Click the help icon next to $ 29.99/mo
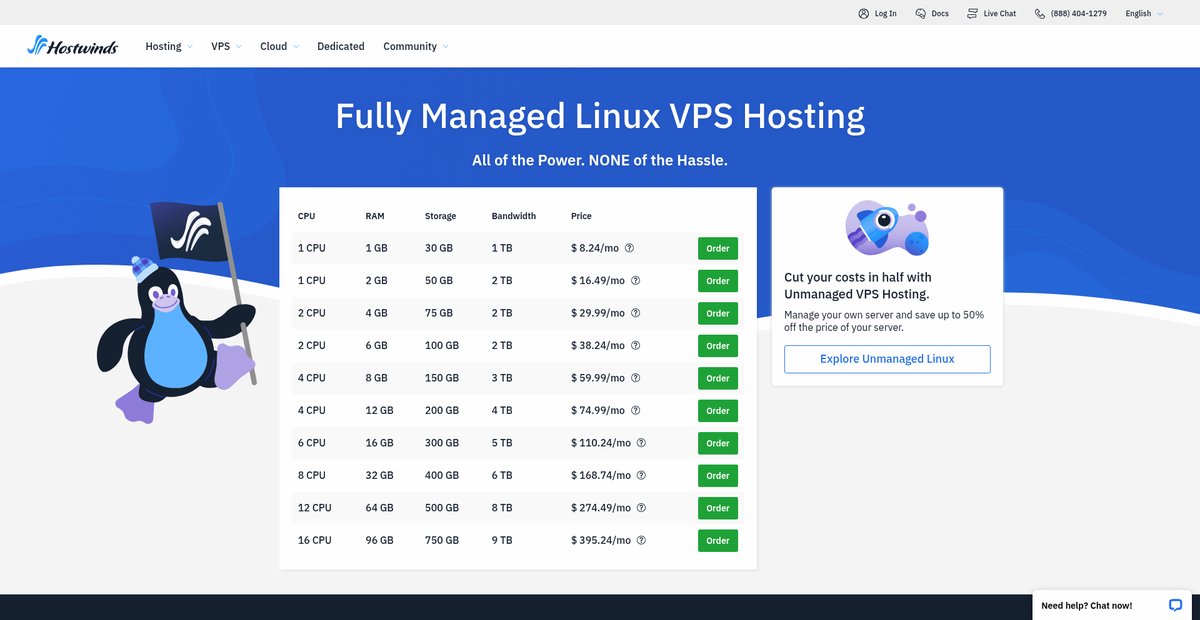 (635, 313)
